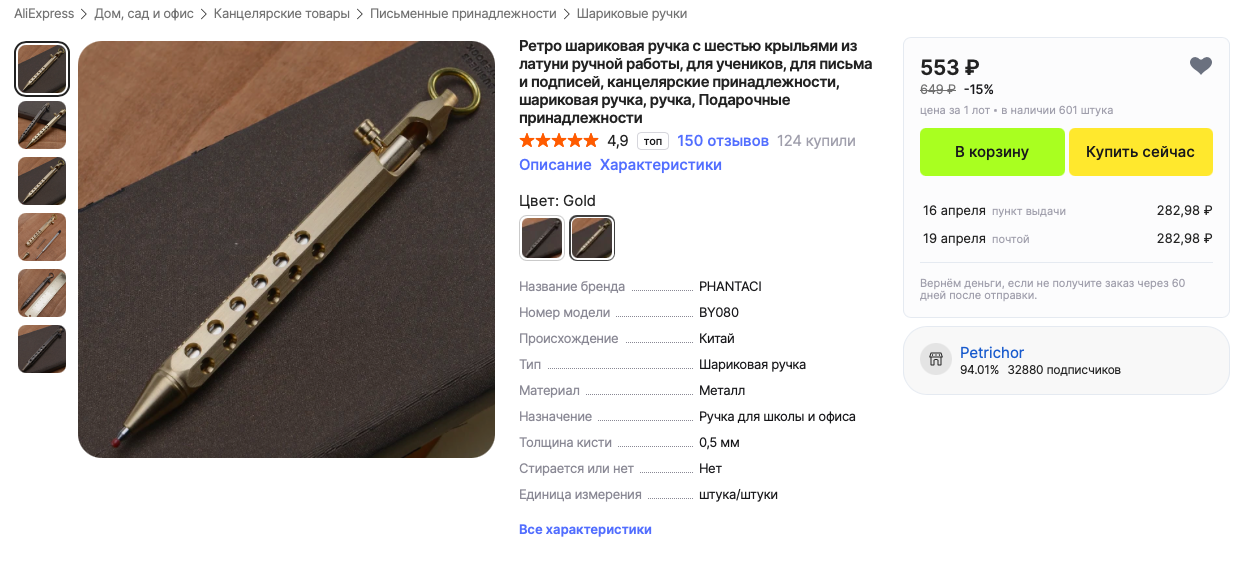Open Шариковые ручки breadcrumb category
Image resolution: width=1235 pixels, height=569 pixels.
pyautogui.click(x=632, y=14)
